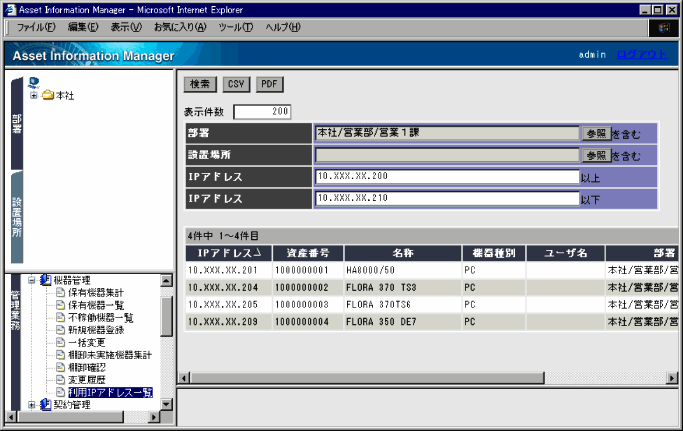Click the FLORA 370 TS3 name cell
683x431 pixels.
[403, 288]
